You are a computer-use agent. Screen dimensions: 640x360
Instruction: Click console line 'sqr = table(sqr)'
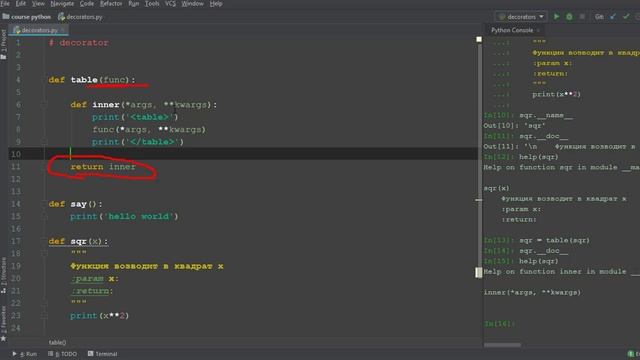(554, 240)
